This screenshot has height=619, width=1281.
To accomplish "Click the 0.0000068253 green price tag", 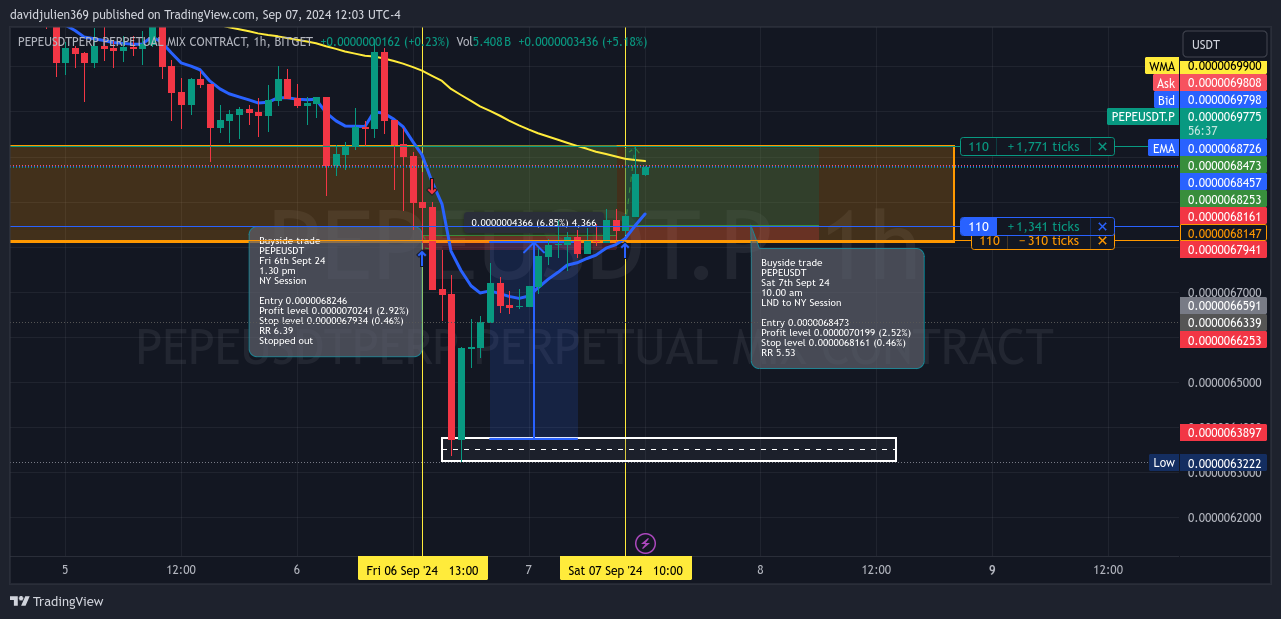I will pos(1225,199).
